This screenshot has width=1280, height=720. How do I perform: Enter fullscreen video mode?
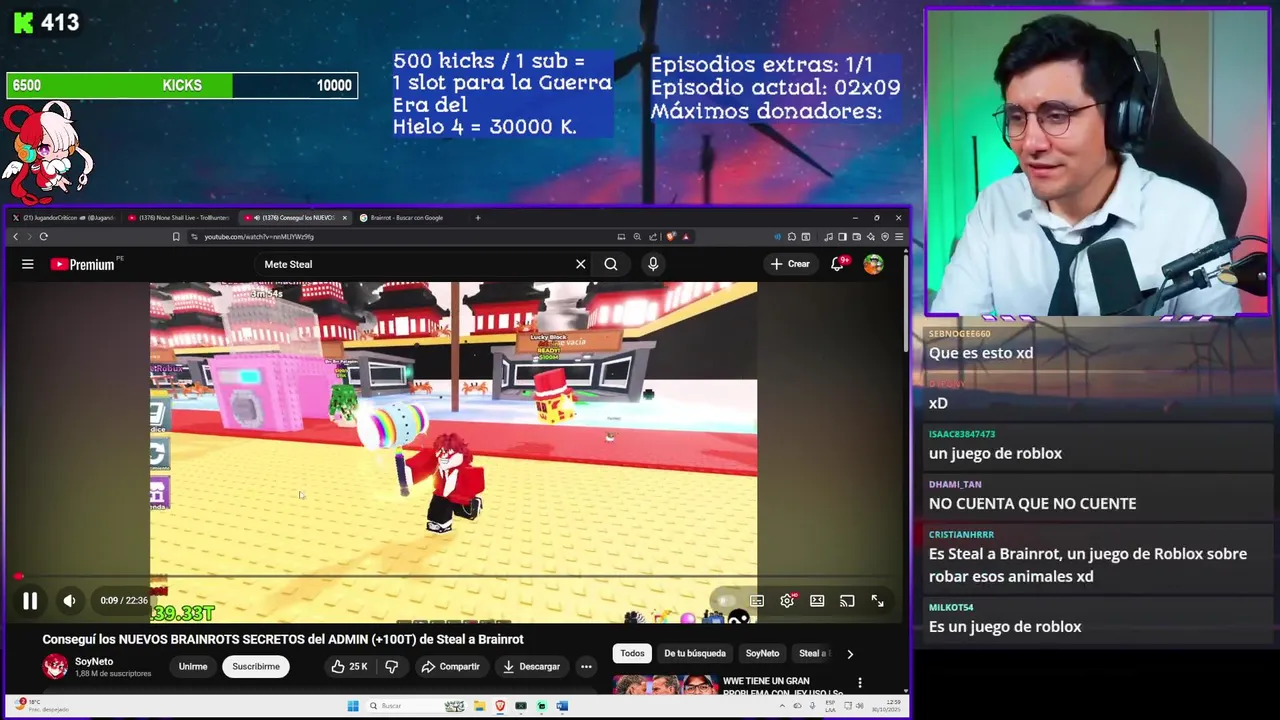point(877,601)
